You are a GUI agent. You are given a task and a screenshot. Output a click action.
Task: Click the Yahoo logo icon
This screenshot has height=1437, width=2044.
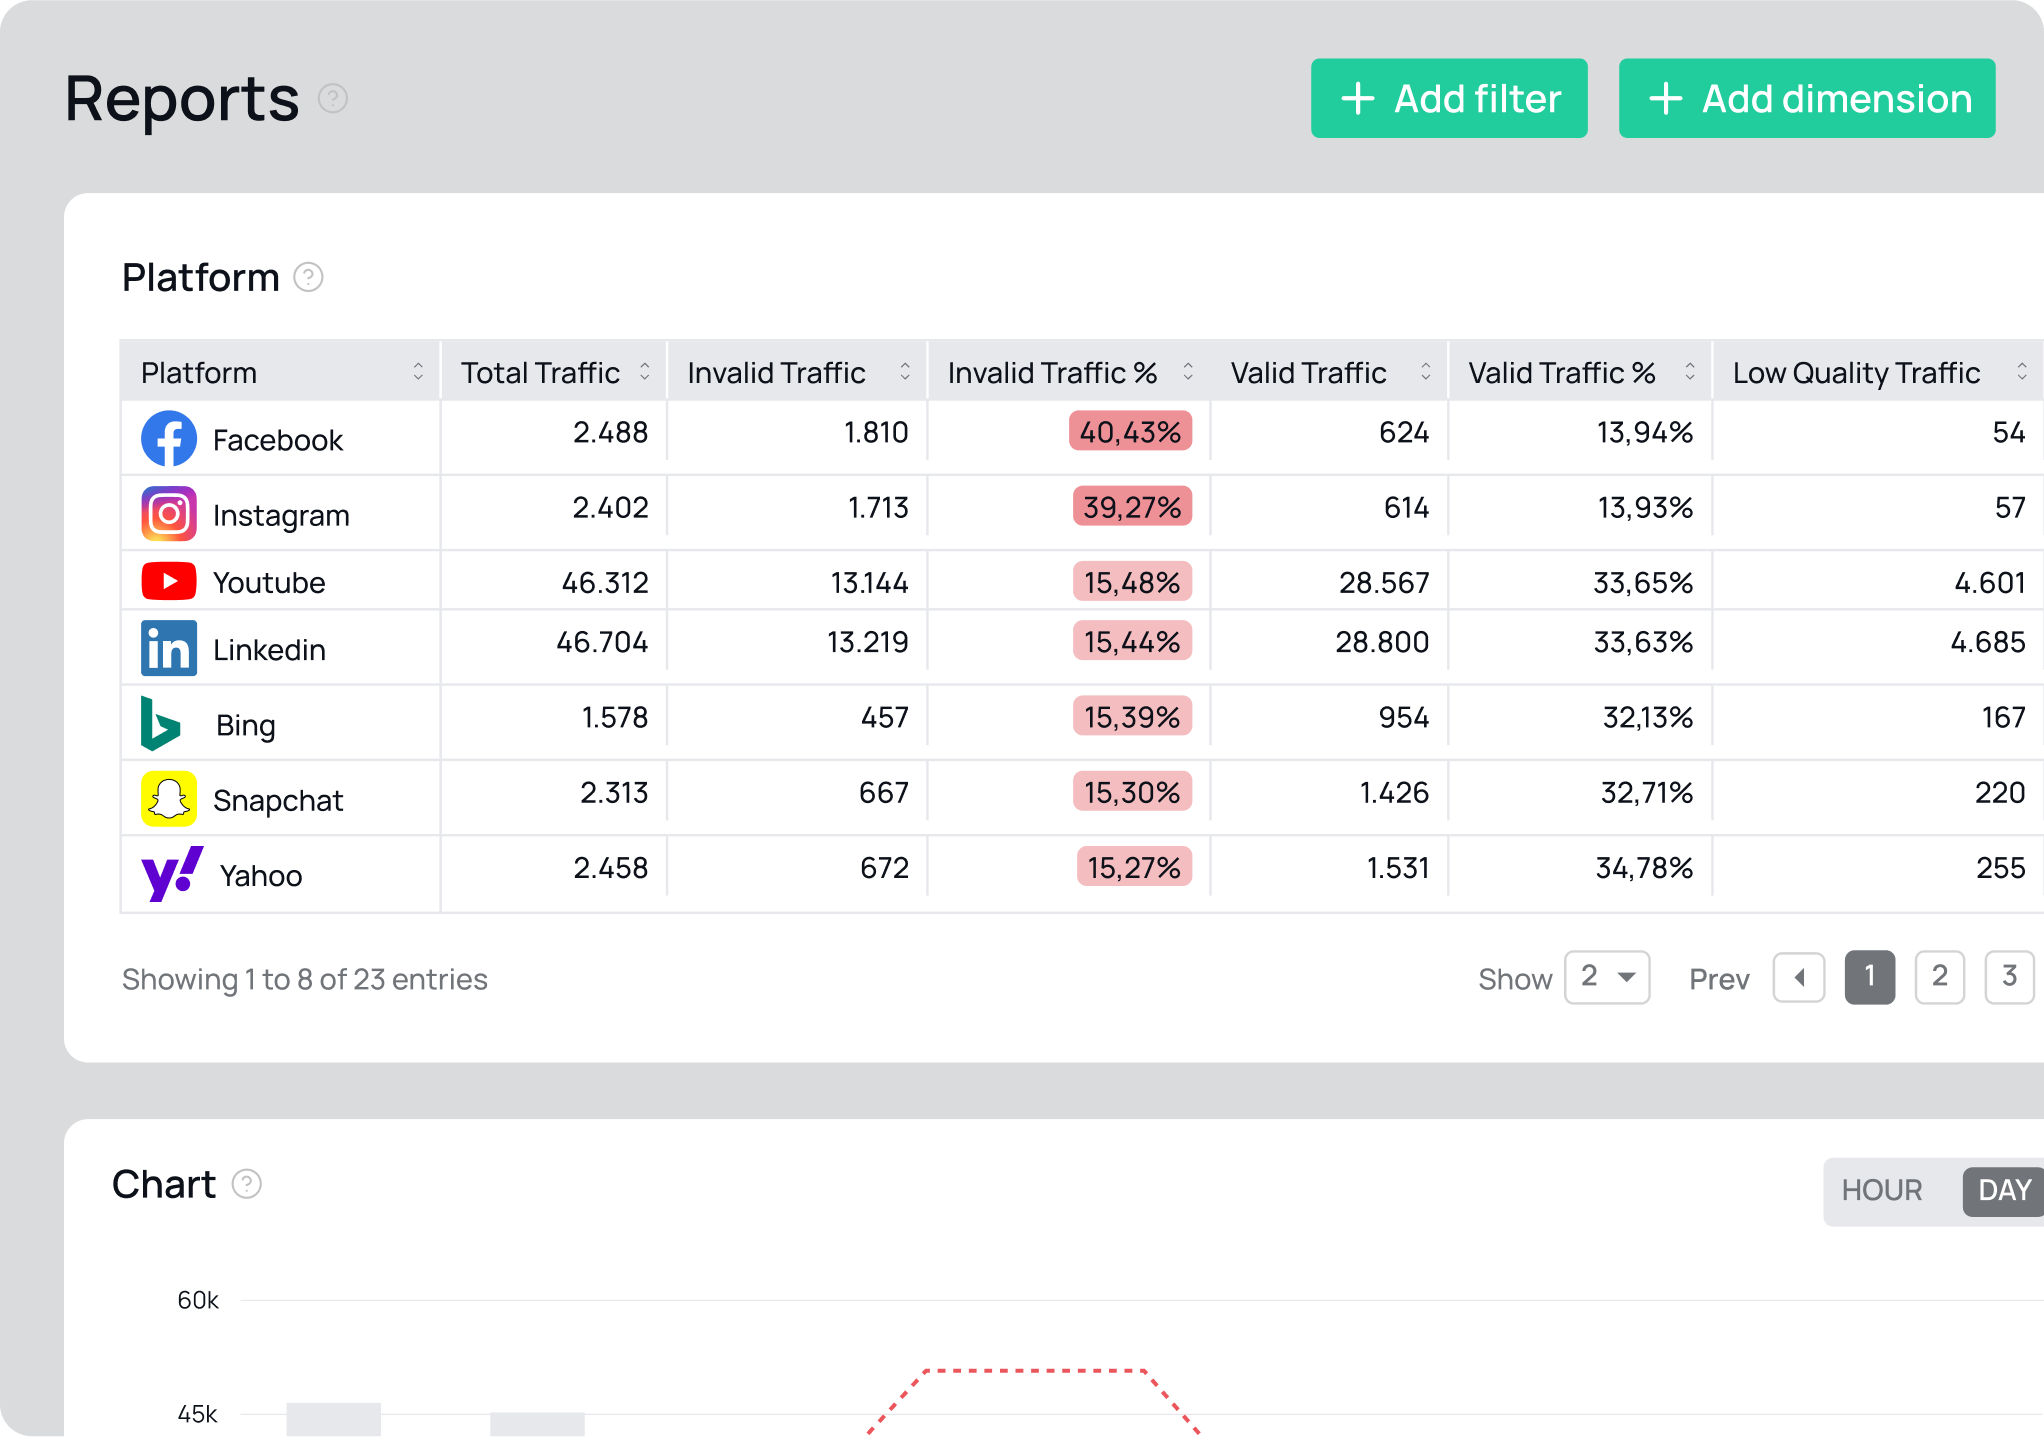pos(172,874)
